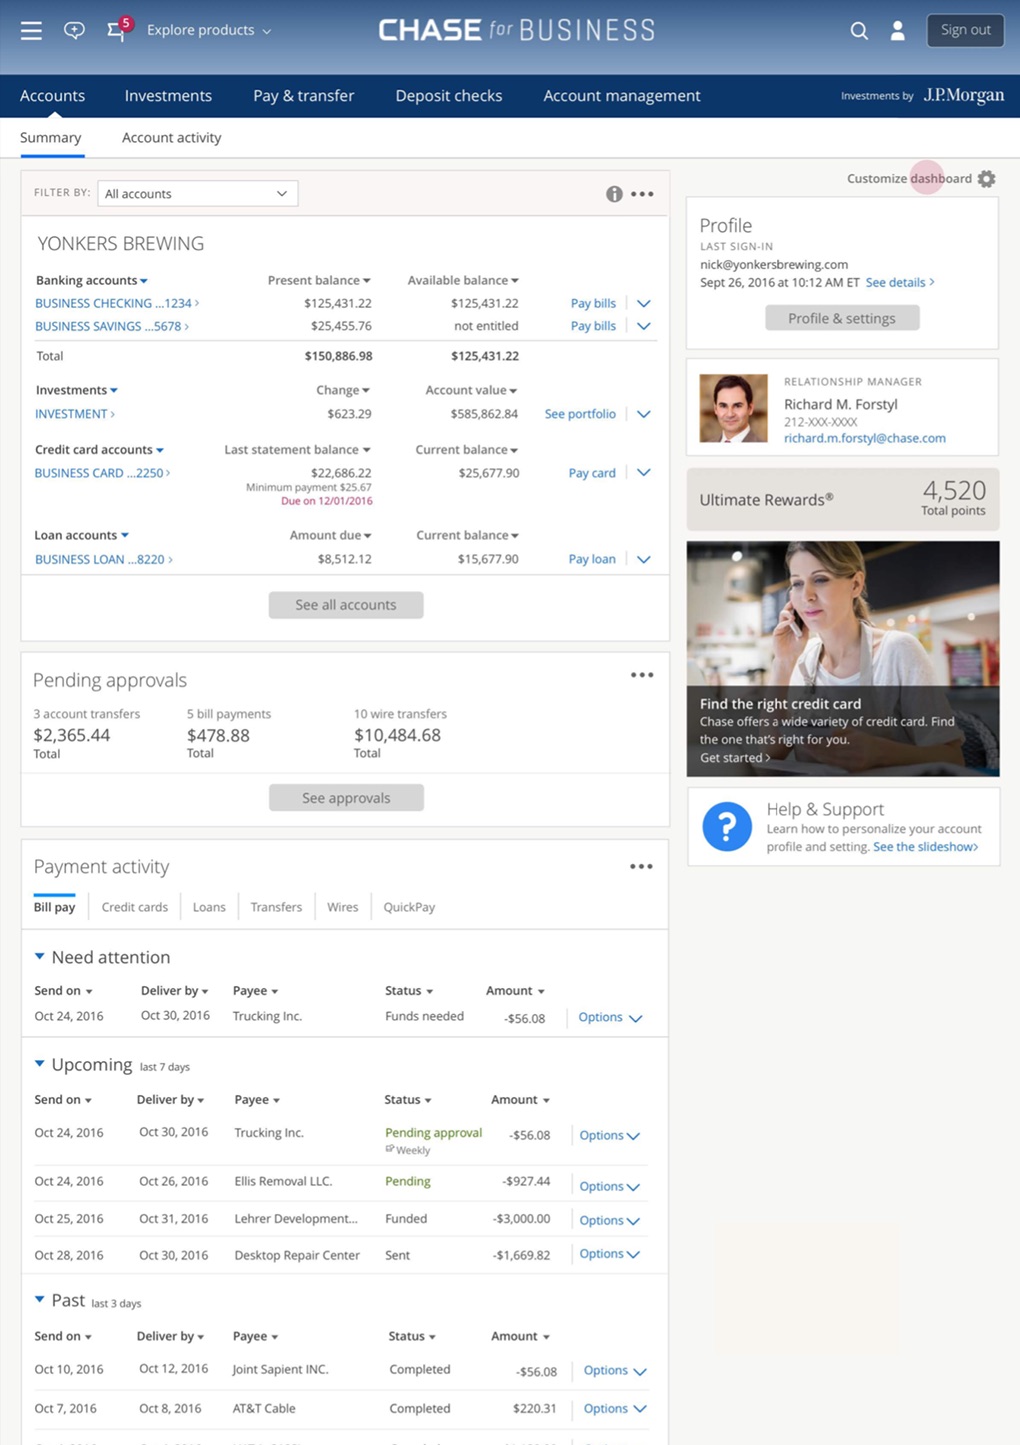The image size is (1020, 1445).
Task: Expand Business Checking 1234 row chevron
Action: (x=644, y=303)
